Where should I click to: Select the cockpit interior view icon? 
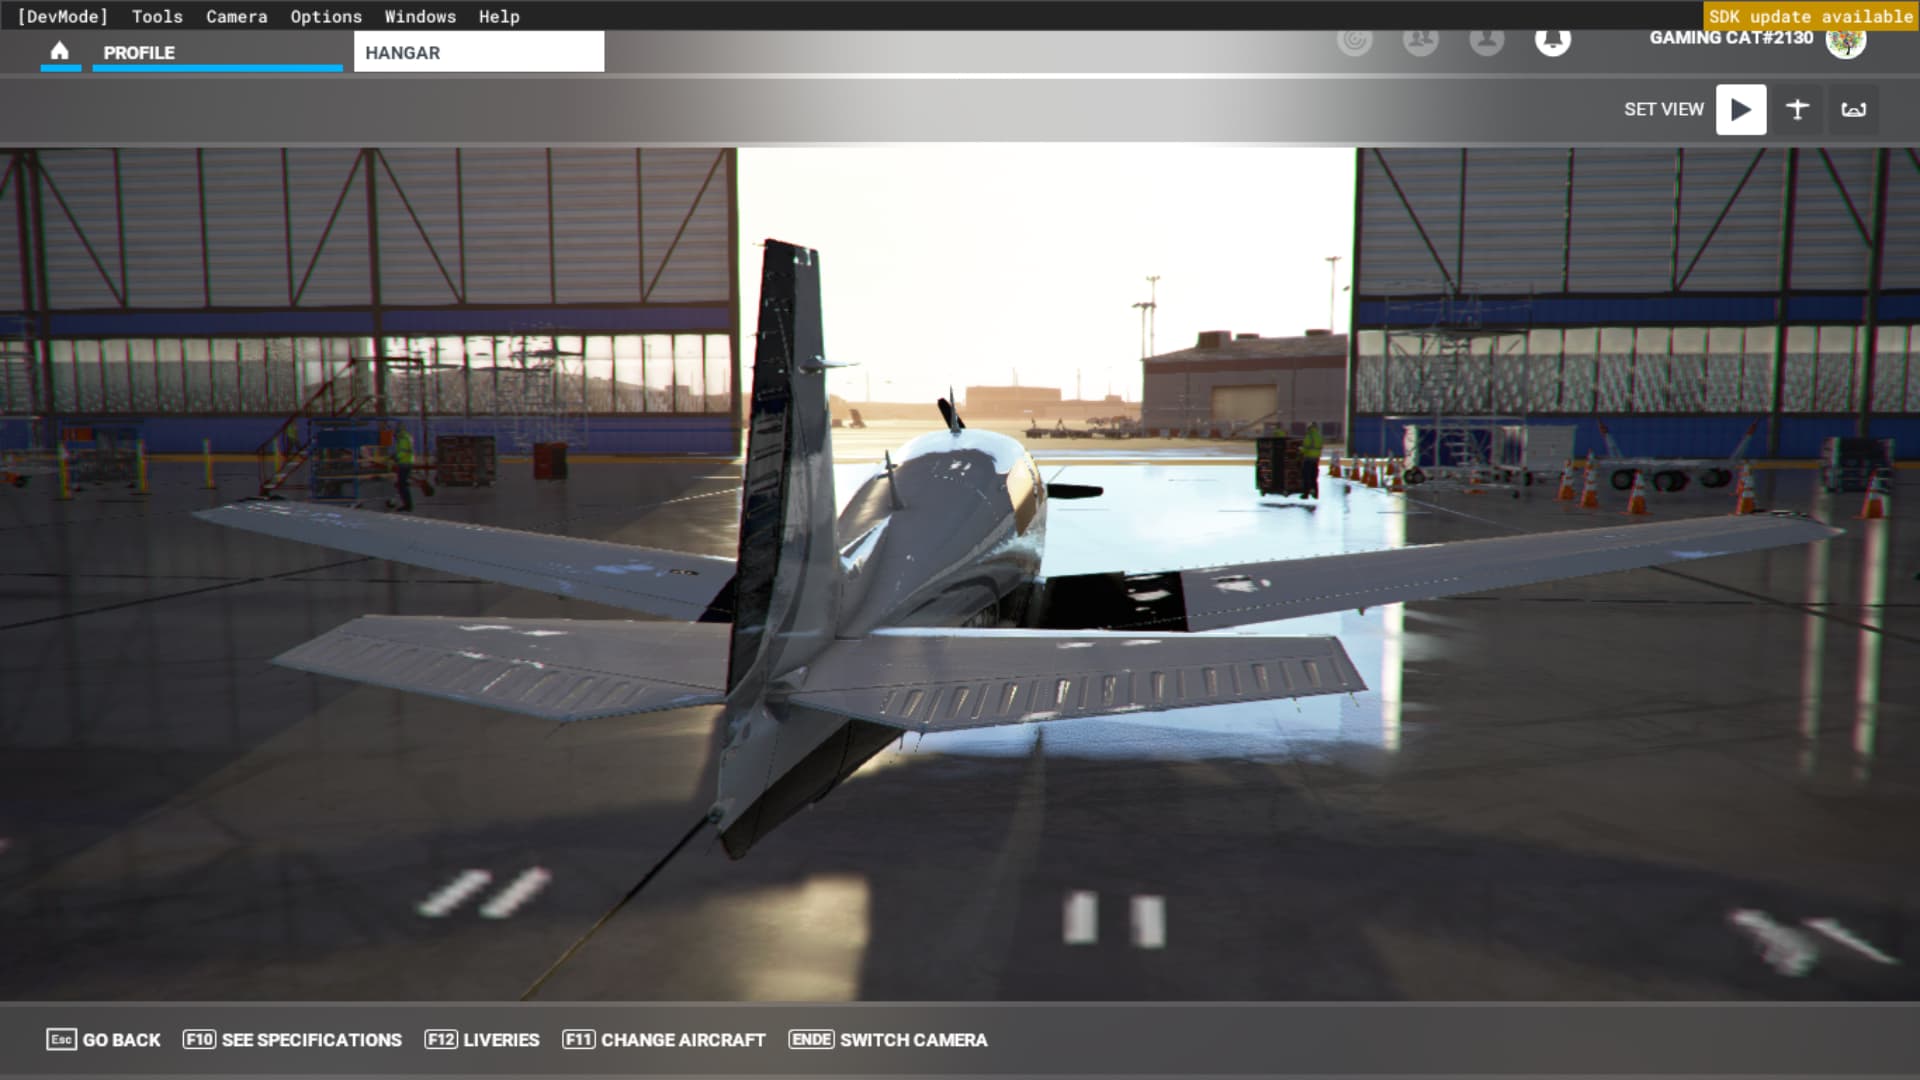(1853, 109)
